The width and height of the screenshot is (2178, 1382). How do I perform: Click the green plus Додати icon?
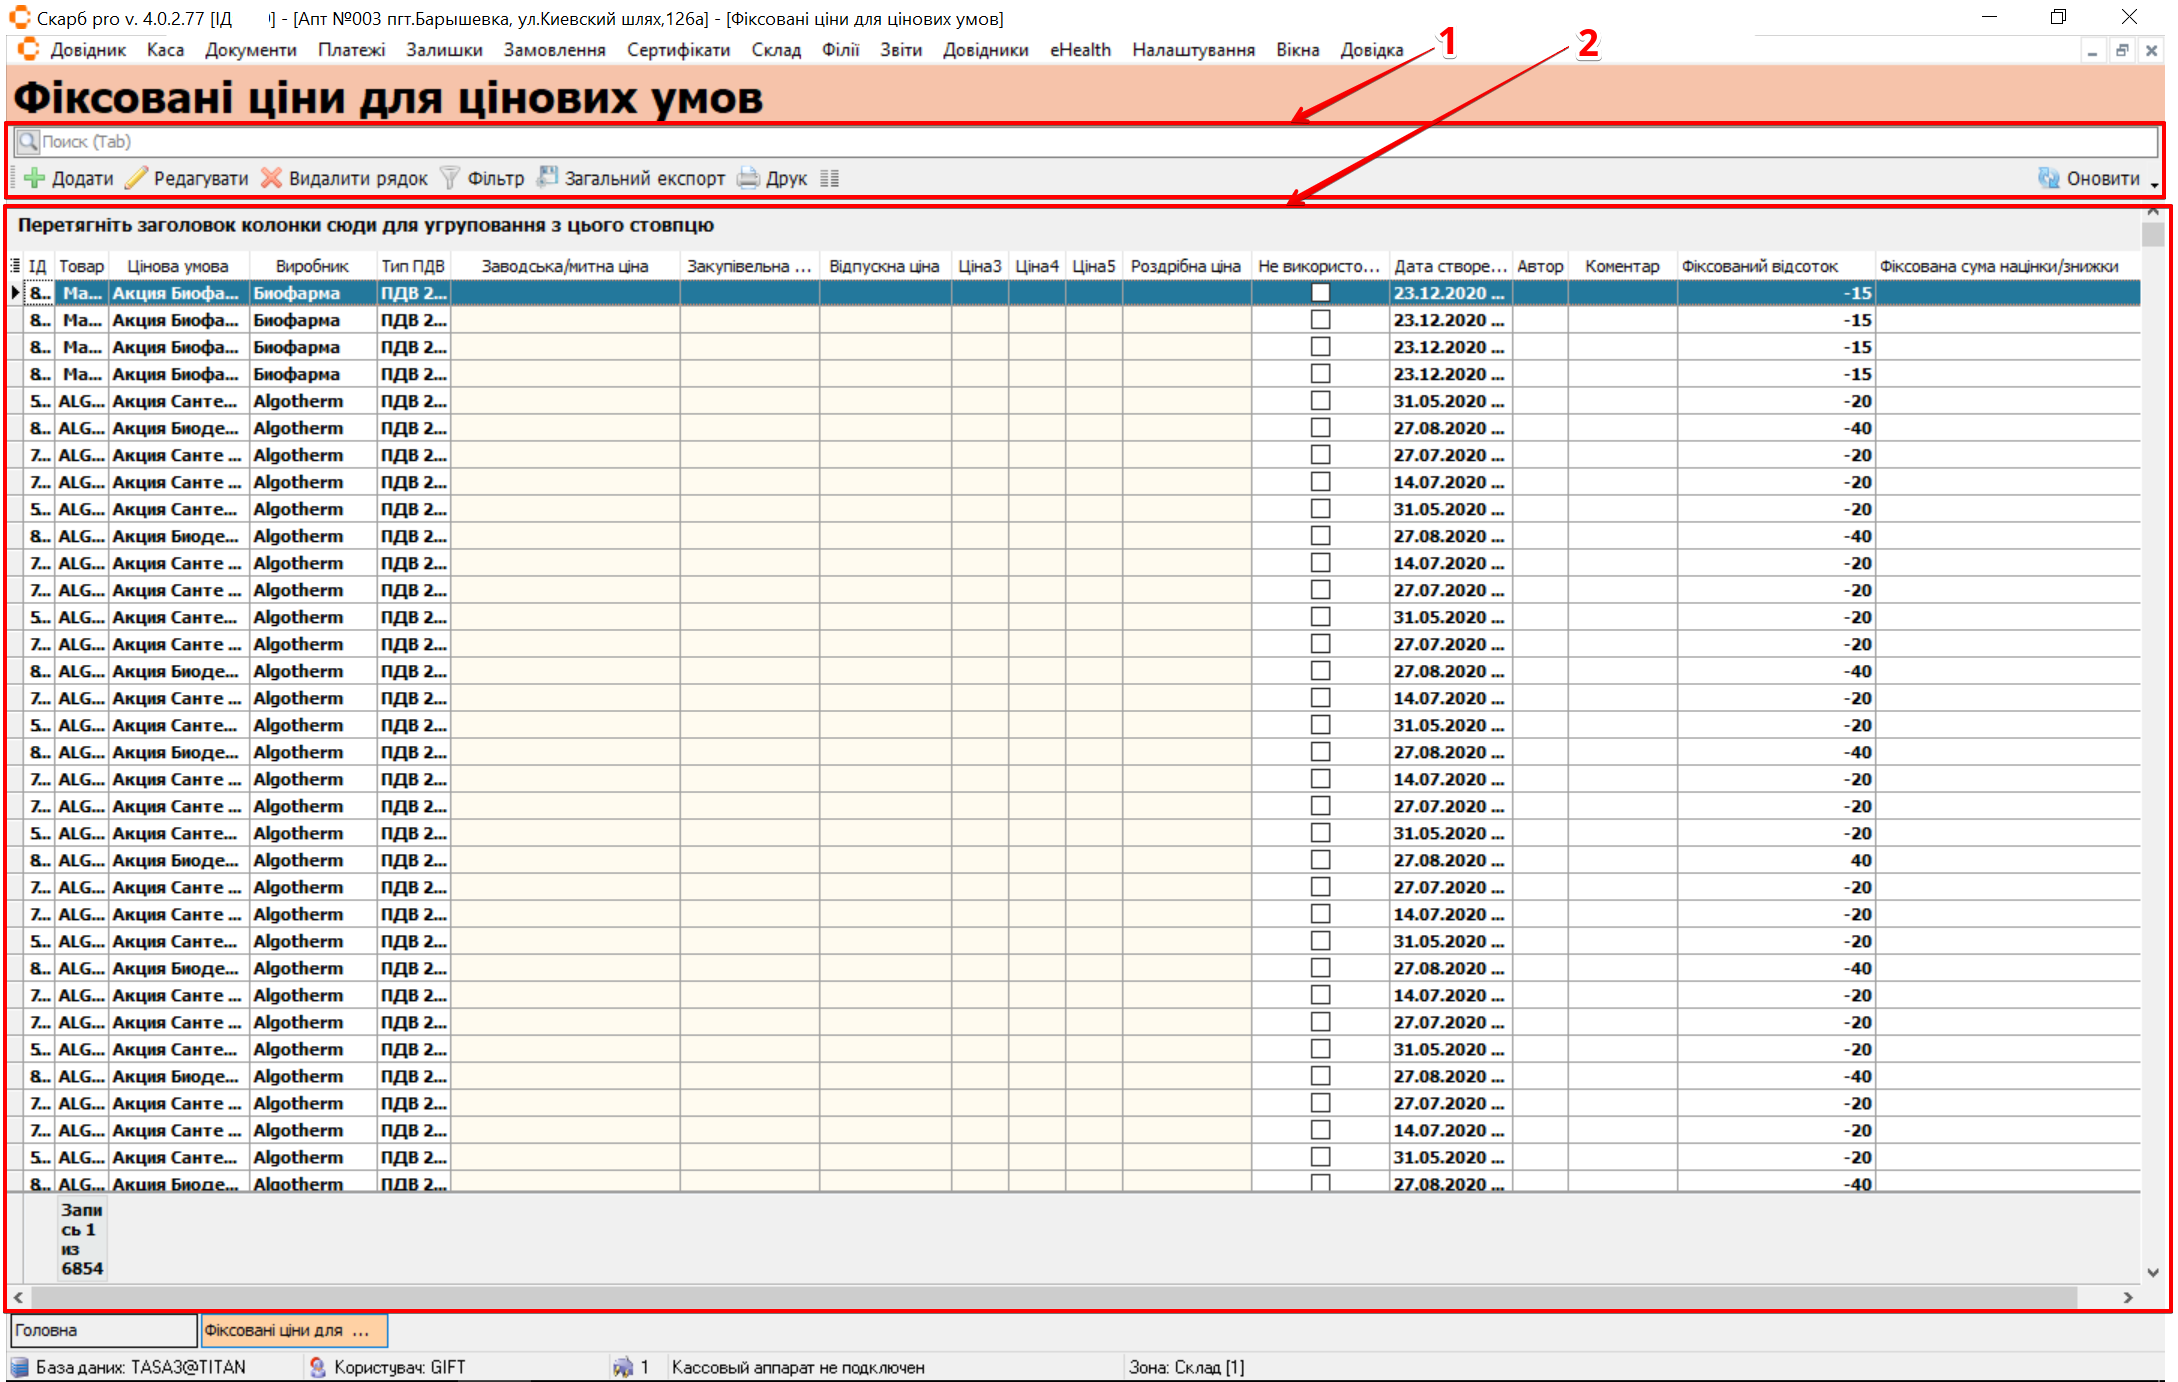(35, 178)
